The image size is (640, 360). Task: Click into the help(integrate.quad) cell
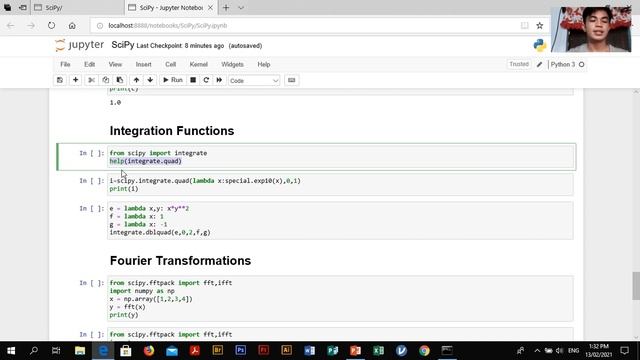pyautogui.click(x=340, y=157)
